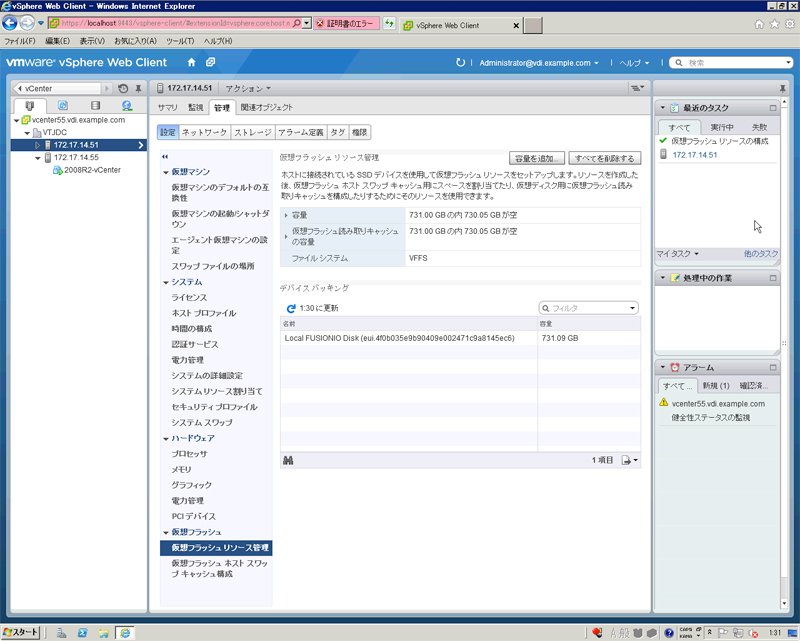The image size is (800, 641).
Task: Open Licensing (ライセンス) settings
Action: point(189,298)
